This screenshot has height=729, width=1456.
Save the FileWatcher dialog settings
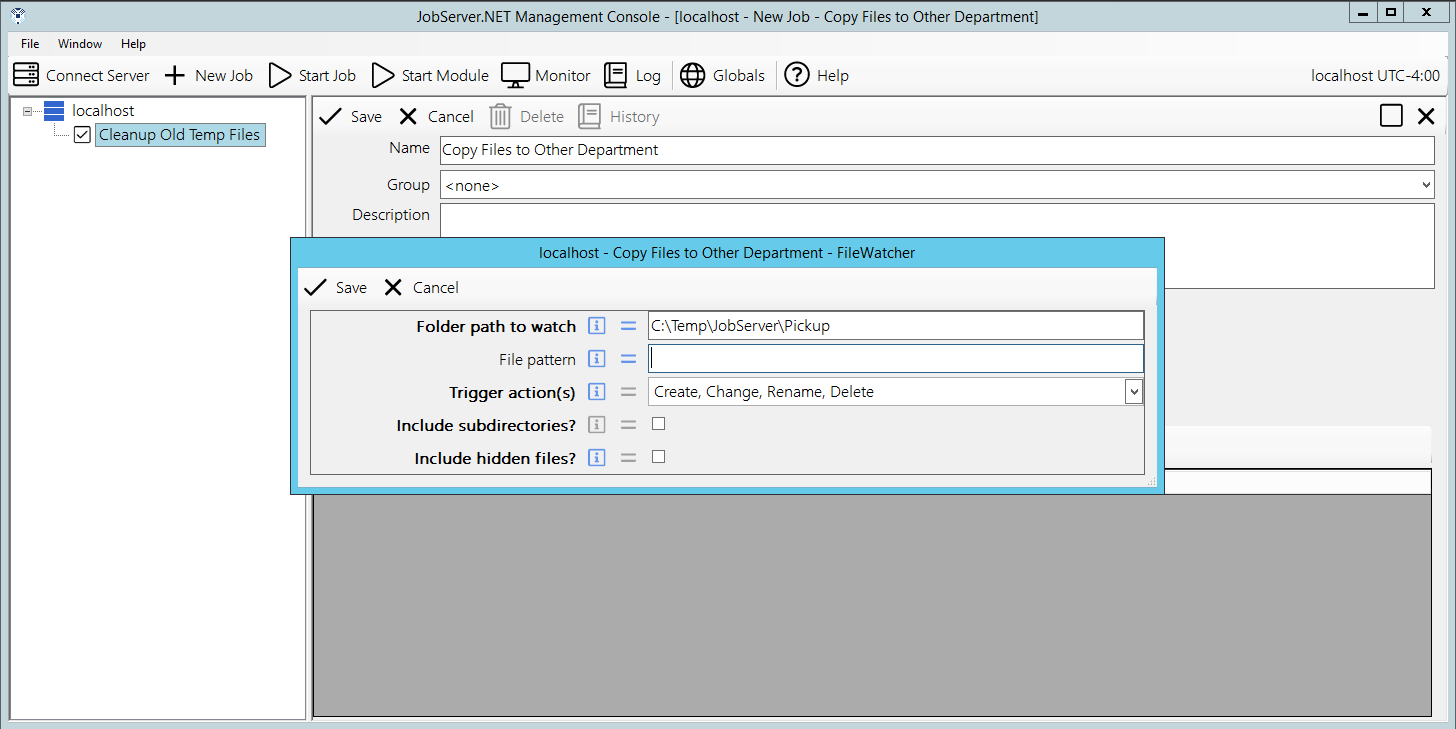pos(335,288)
